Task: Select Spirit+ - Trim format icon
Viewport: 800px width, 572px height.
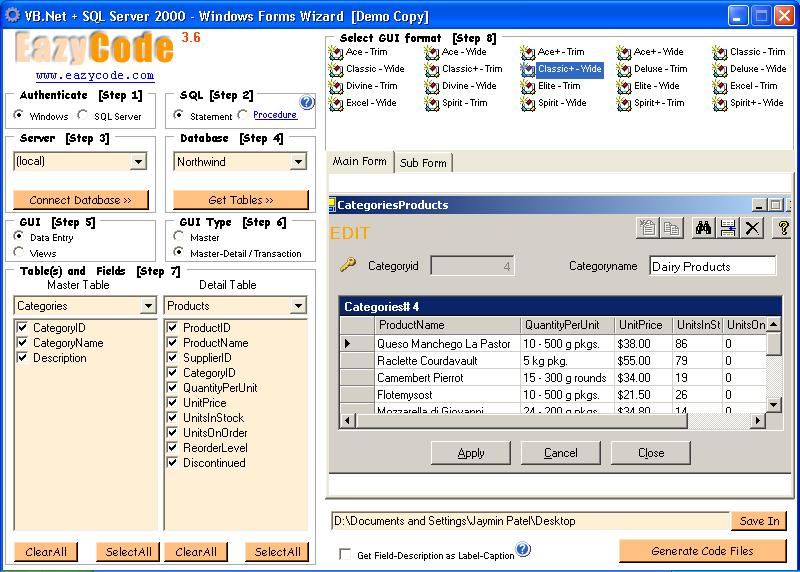Action: 623,103
